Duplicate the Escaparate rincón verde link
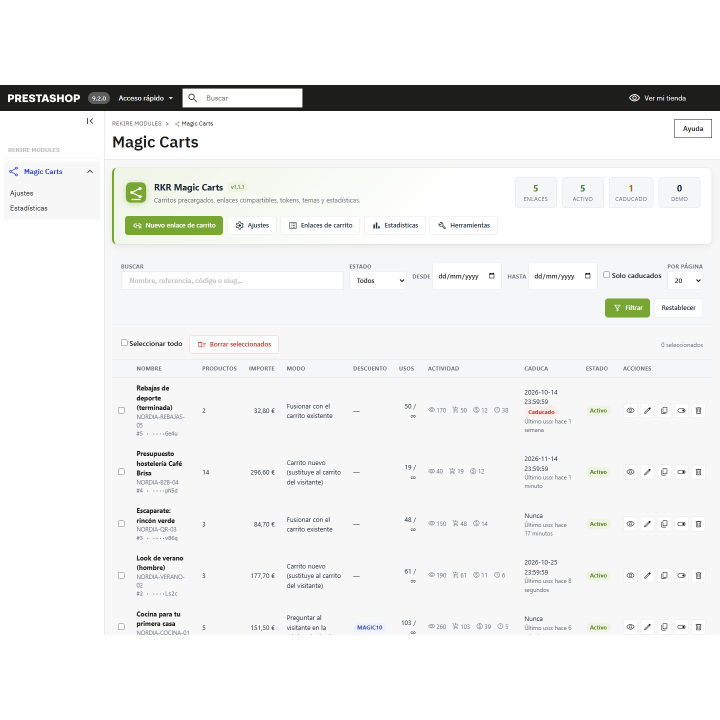The width and height of the screenshot is (720, 720). pyautogui.click(x=664, y=524)
